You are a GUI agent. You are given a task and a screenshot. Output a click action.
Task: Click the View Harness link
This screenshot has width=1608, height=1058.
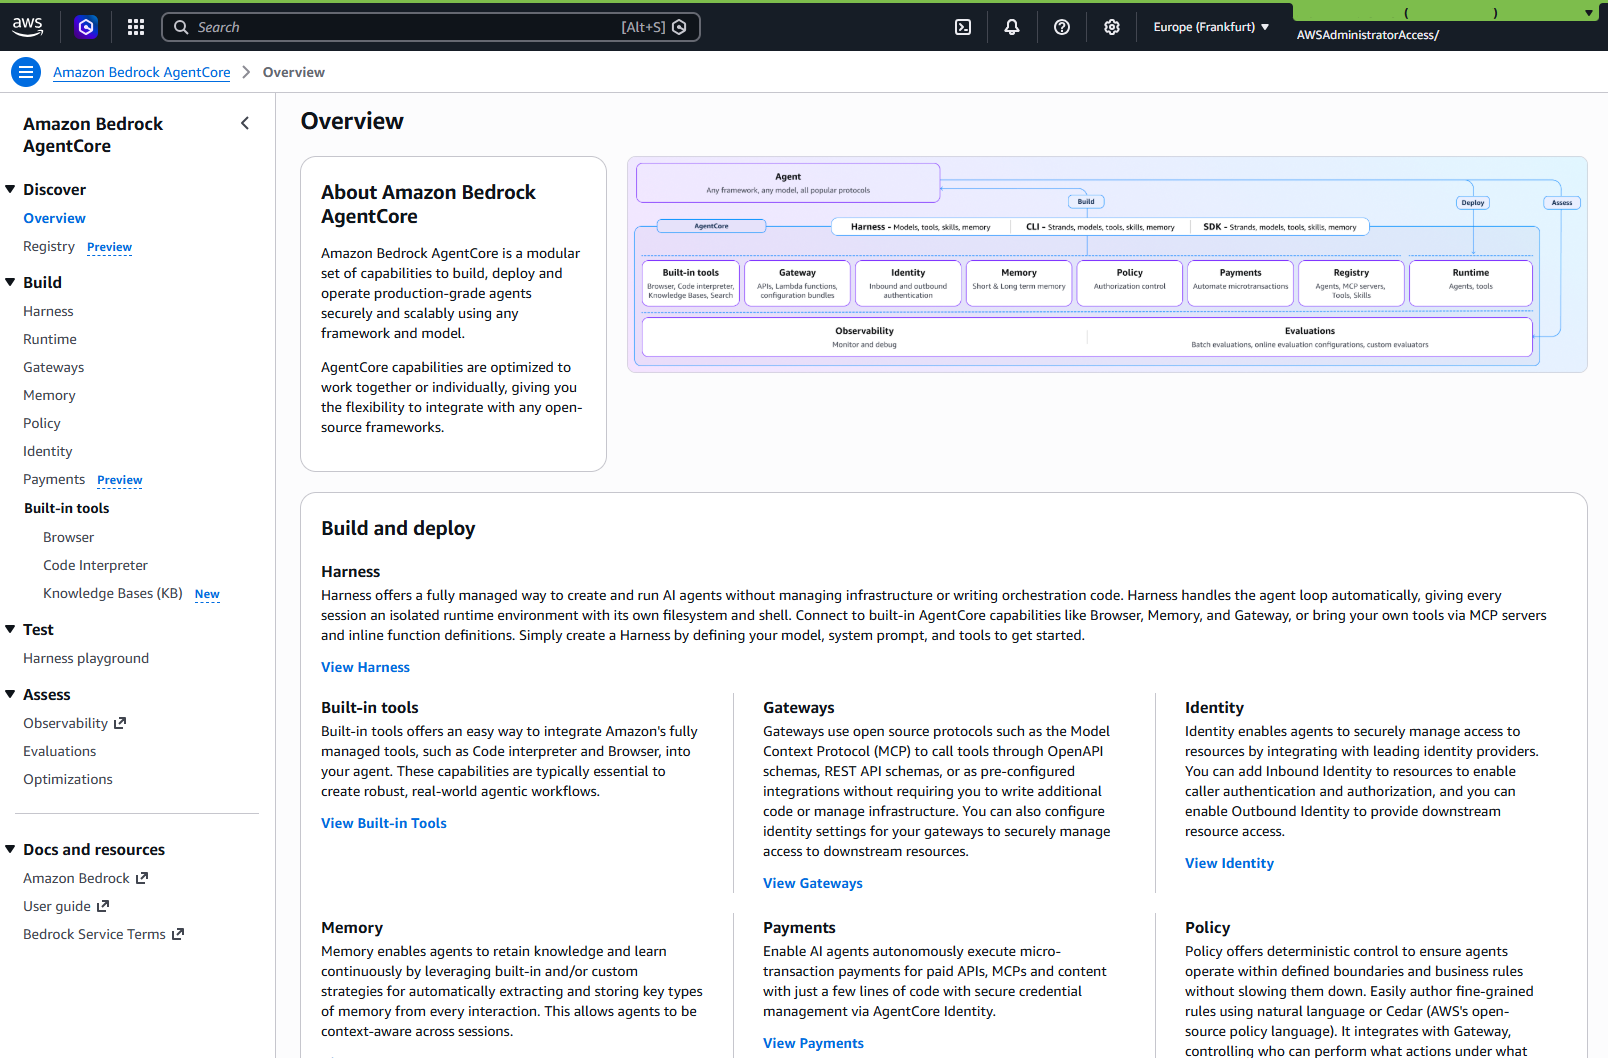click(365, 667)
